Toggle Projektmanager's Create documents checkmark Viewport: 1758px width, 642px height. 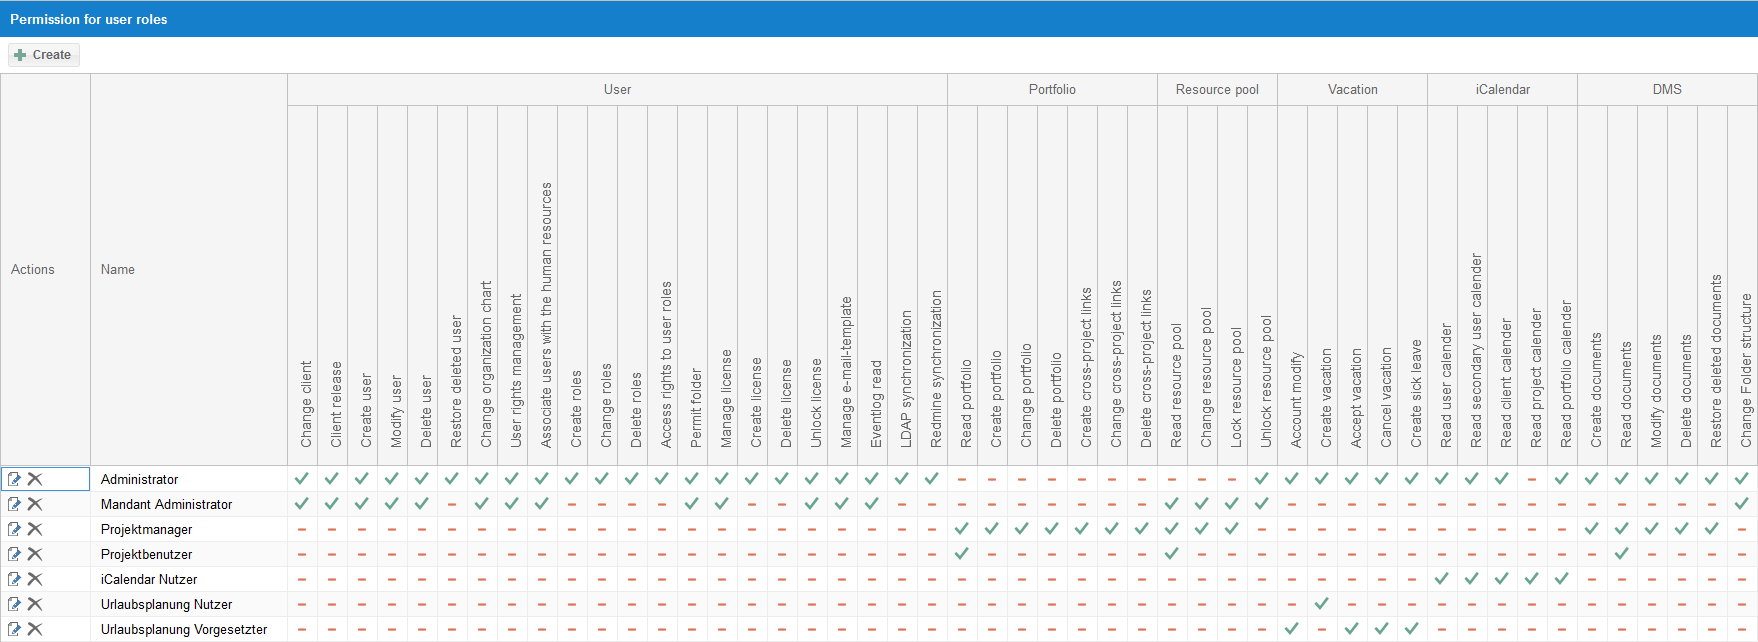pos(1592,529)
